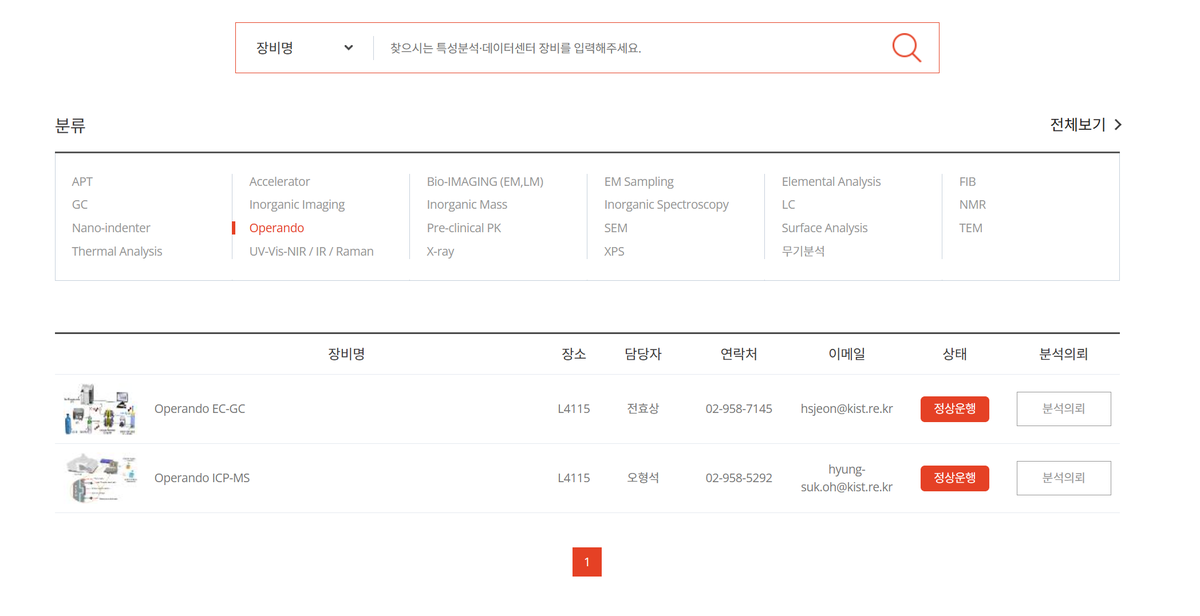Select the Operando category

pyautogui.click(x=277, y=228)
